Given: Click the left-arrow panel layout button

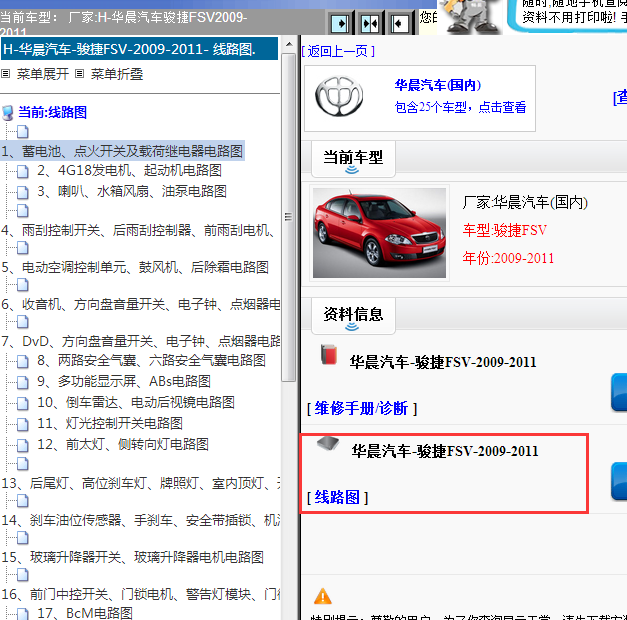Looking at the screenshot, I should pyautogui.click(x=399, y=24).
